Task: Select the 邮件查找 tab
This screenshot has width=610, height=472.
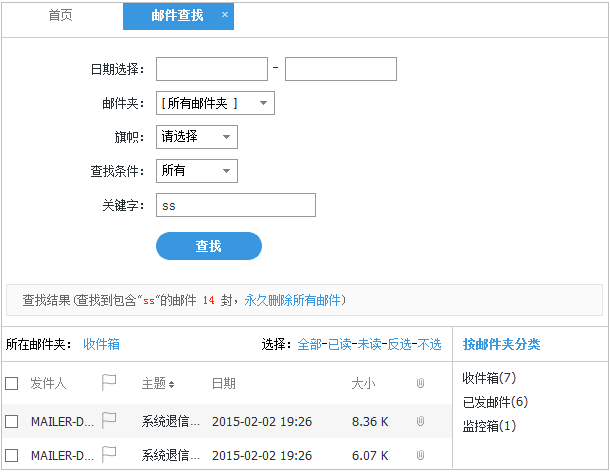Action: click(x=176, y=16)
